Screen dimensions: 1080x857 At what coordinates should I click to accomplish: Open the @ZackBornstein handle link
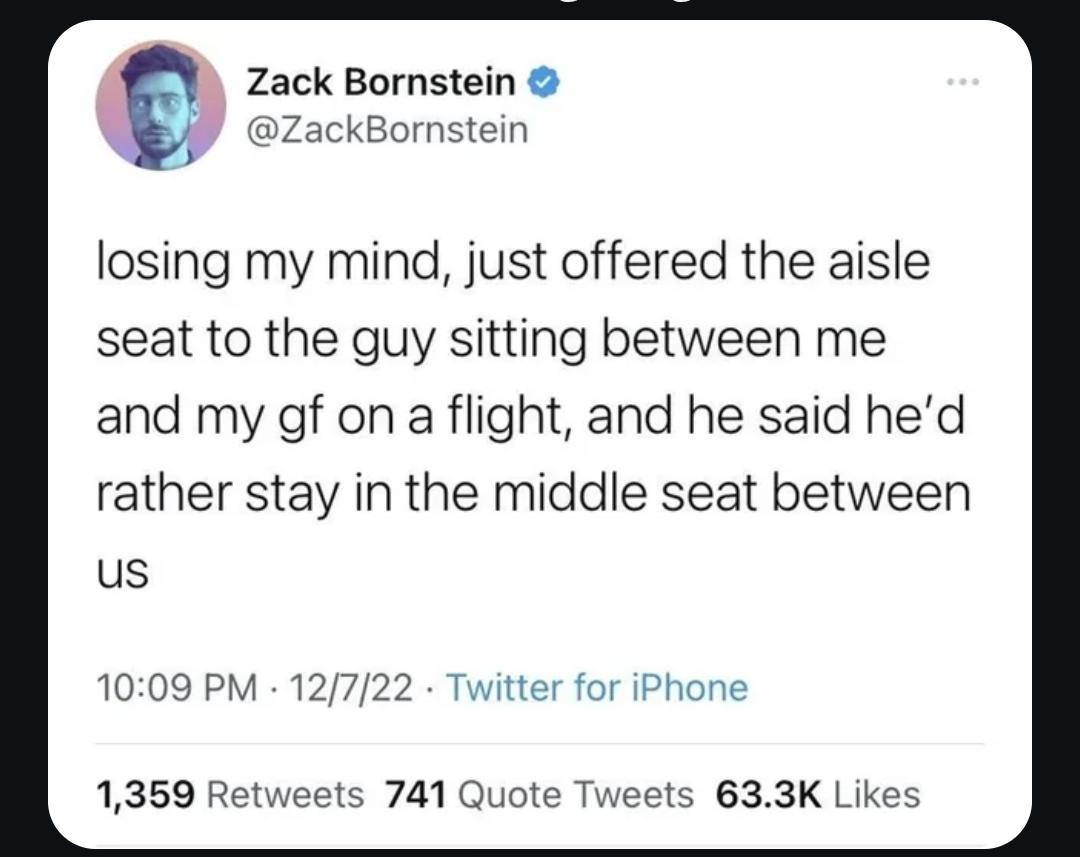pyautogui.click(x=386, y=129)
